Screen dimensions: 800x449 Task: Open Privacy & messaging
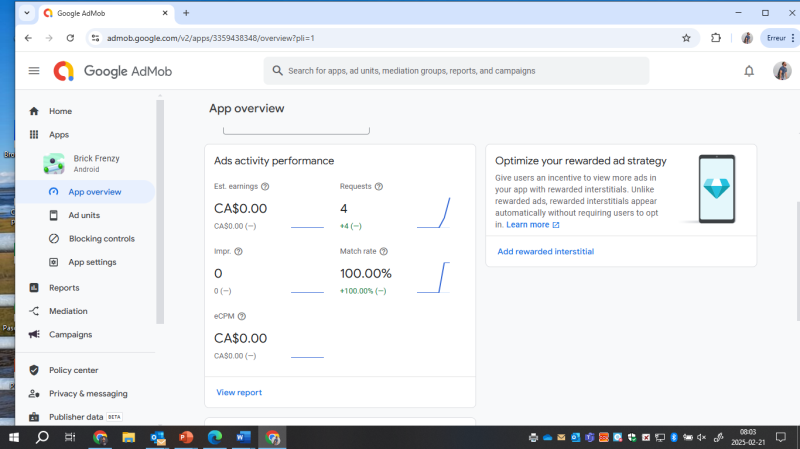click(86, 394)
